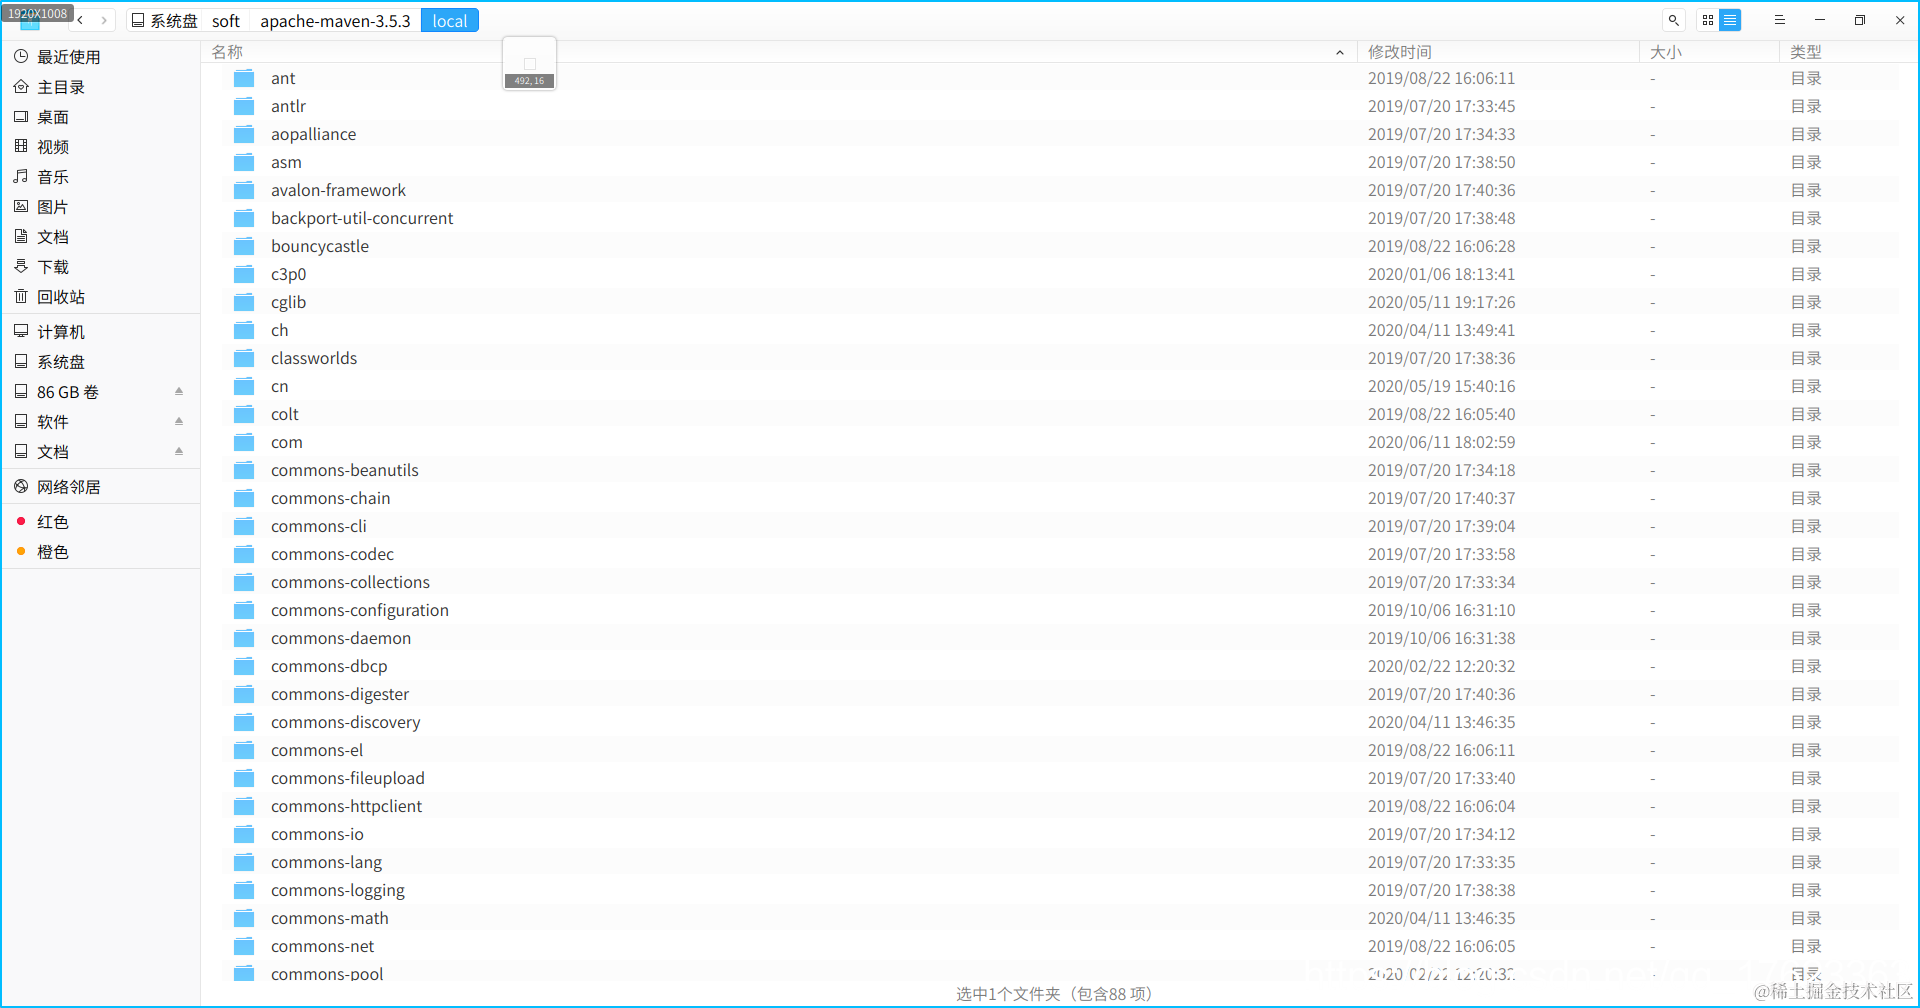The width and height of the screenshot is (1920, 1008).
Task: Select the colt folder icon
Action: tap(244, 414)
